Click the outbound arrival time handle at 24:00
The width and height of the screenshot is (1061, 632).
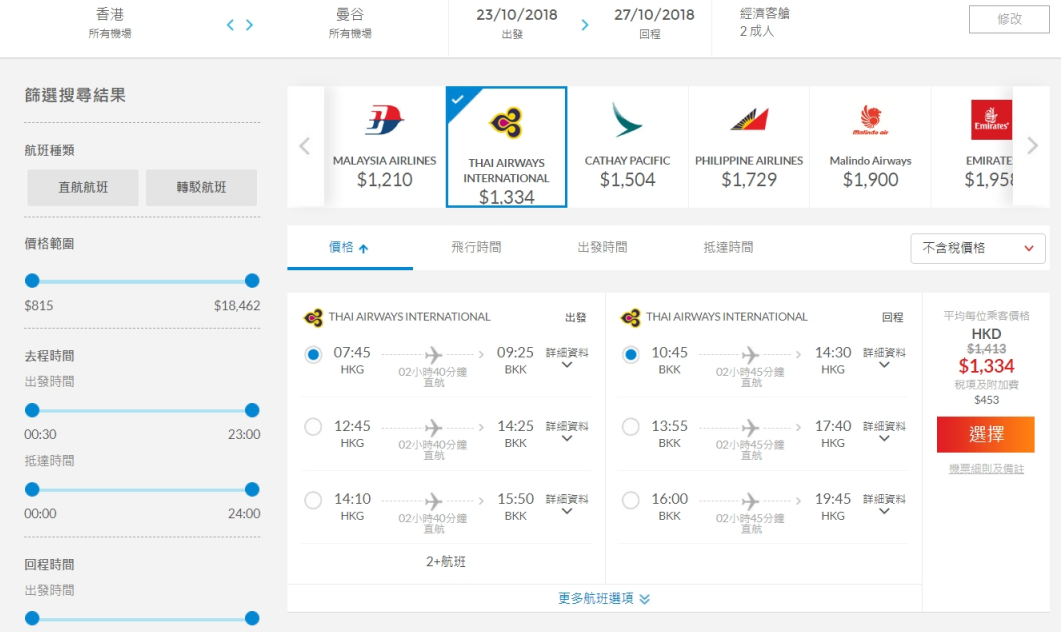(x=252, y=489)
